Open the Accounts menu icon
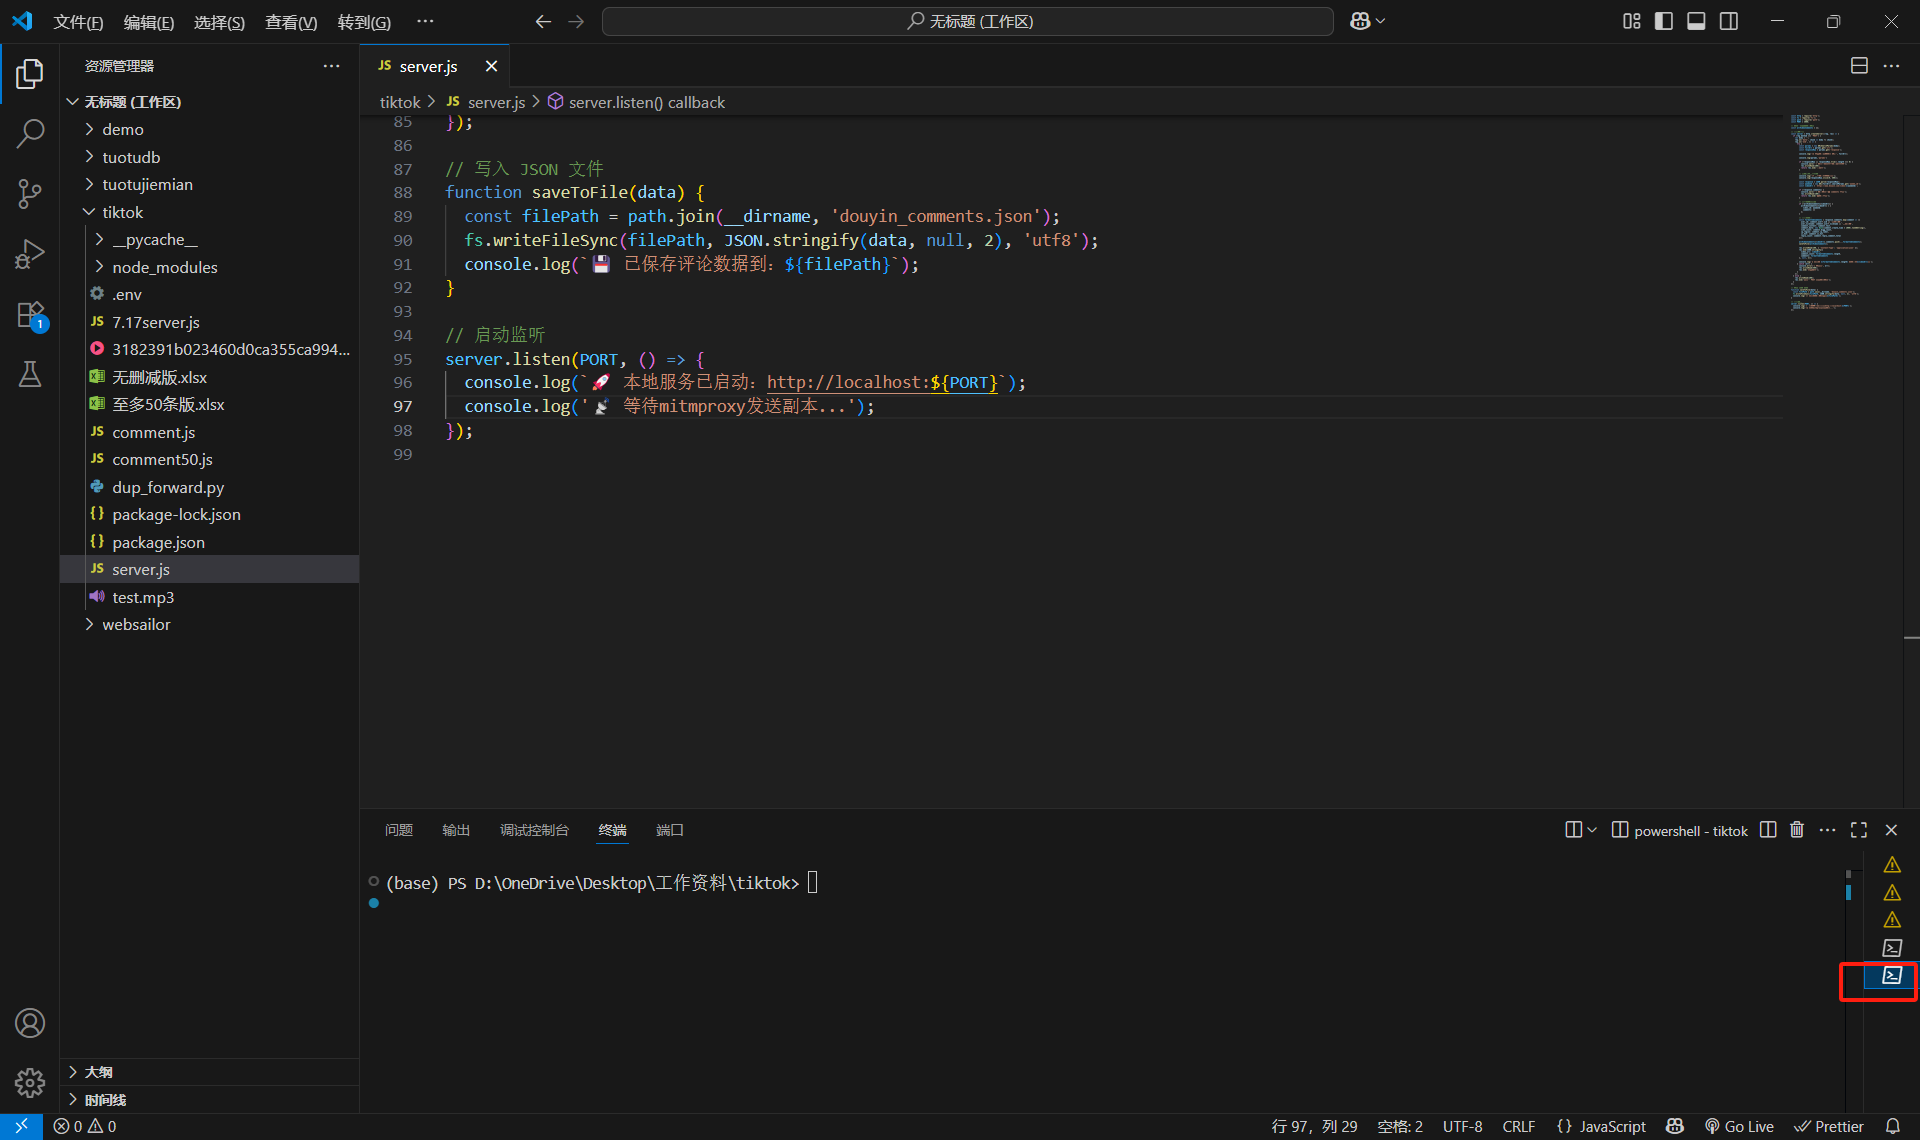 point(30,1023)
